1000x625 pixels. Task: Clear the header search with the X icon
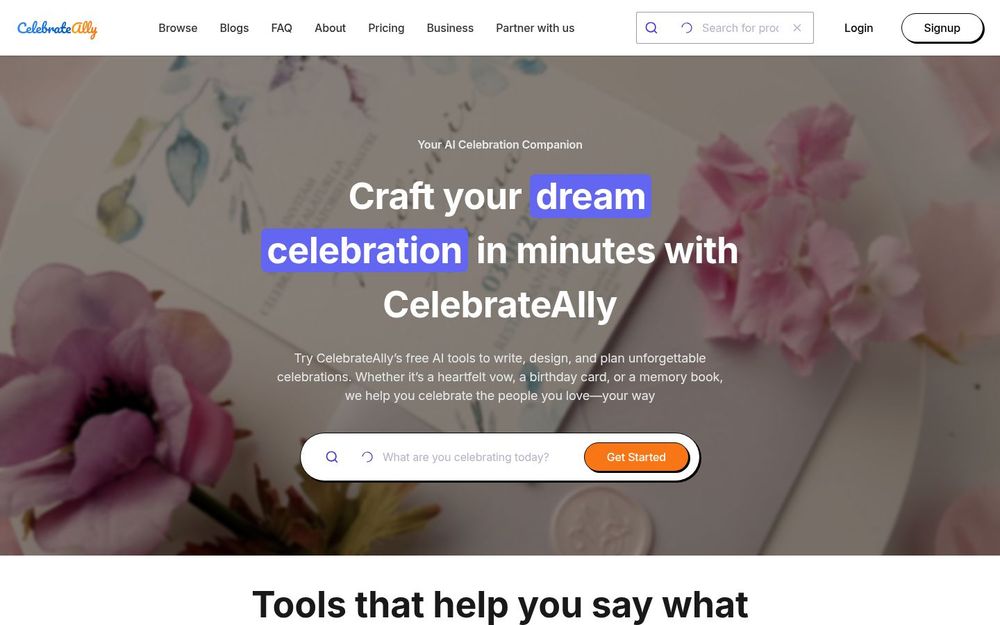(x=797, y=28)
